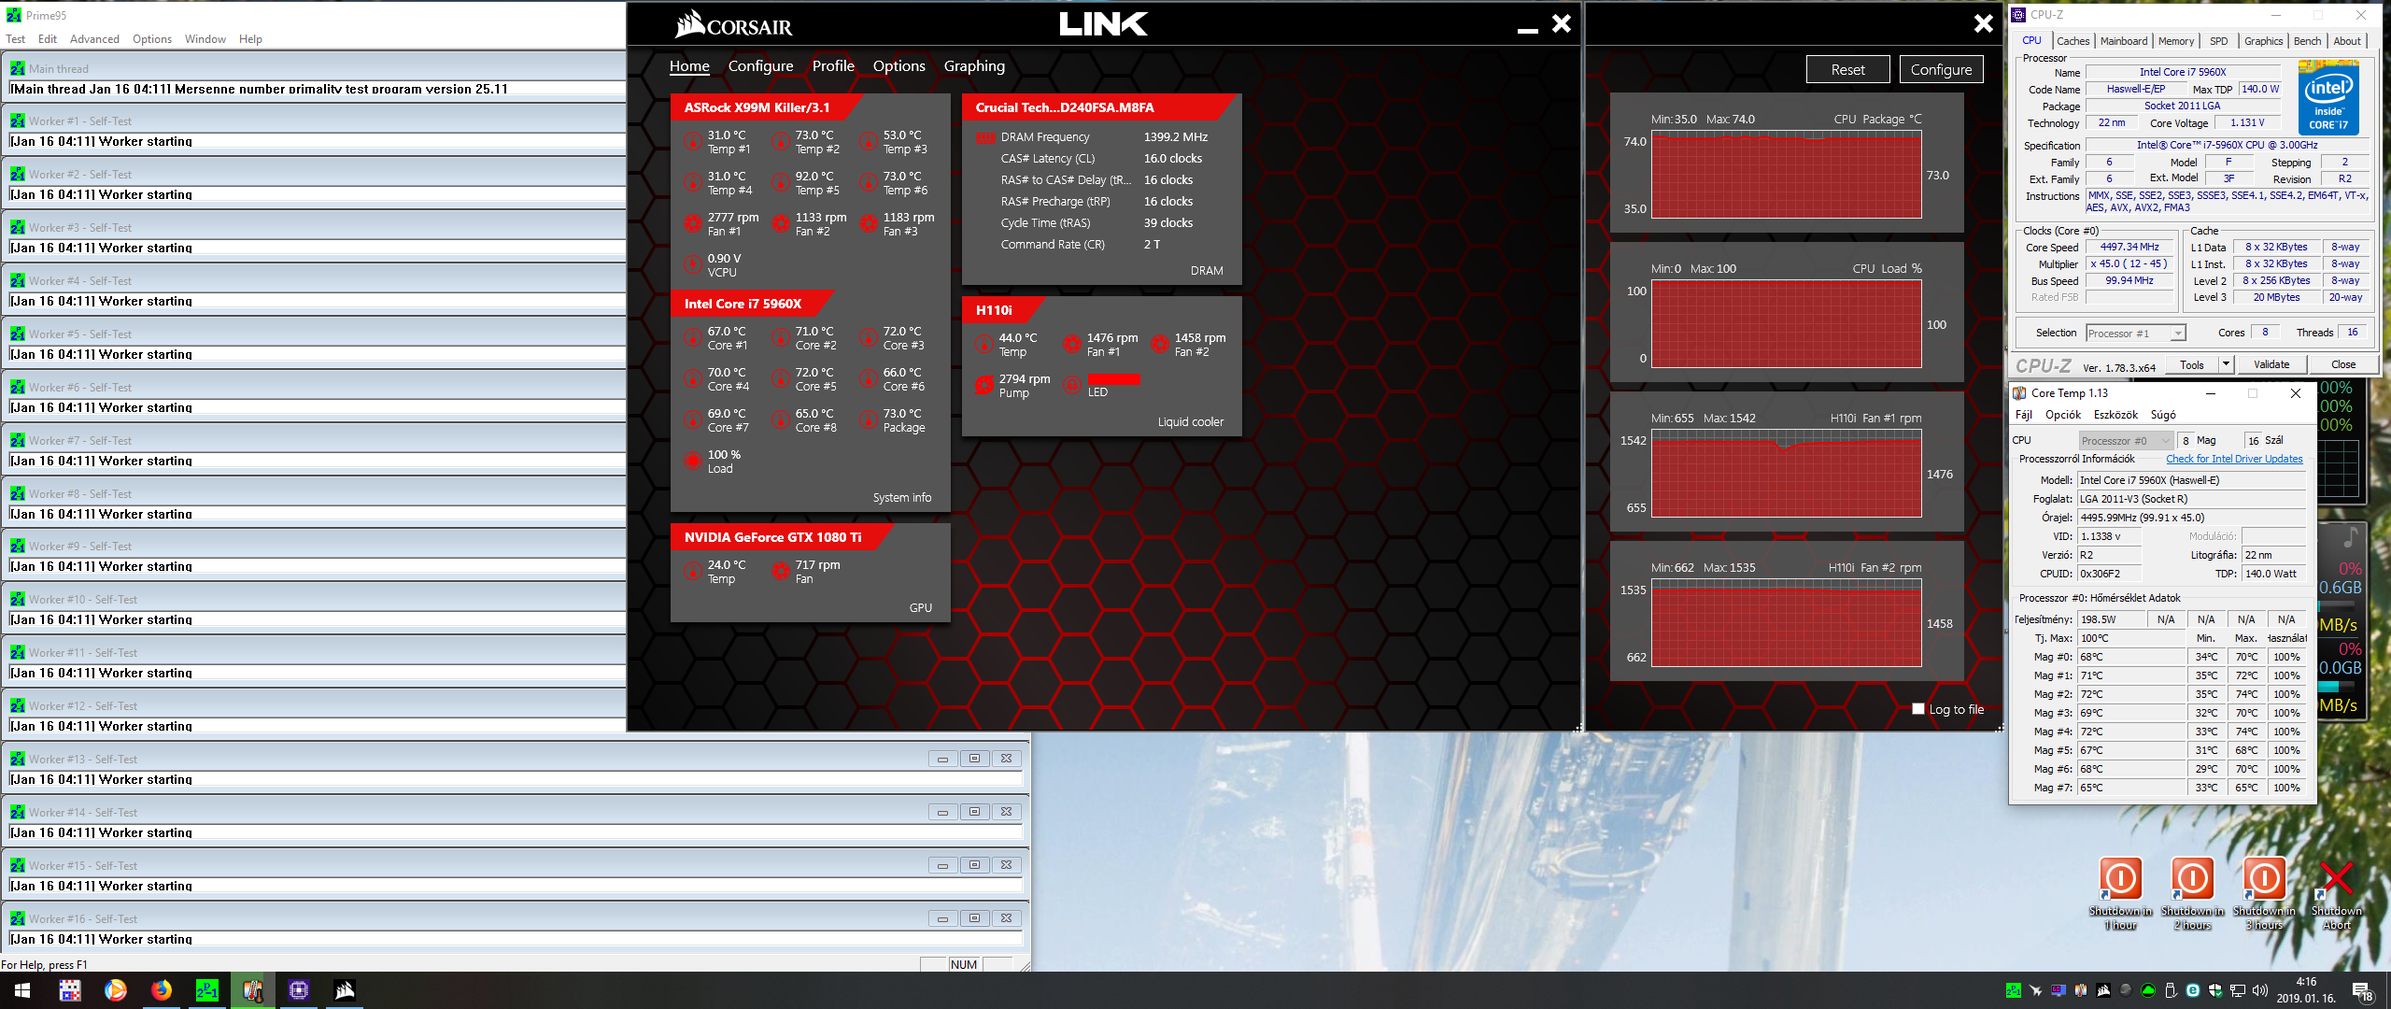Switch to the Corsair Link Graphing tab
Image resolution: width=2391 pixels, height=1009 pixels.
click(x=974, y=66)
